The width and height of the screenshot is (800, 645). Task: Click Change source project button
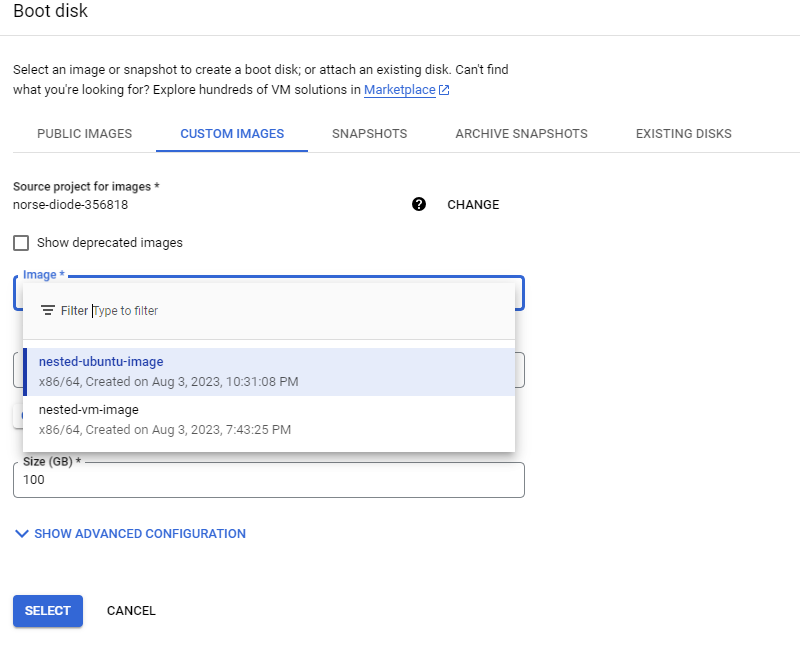(x=473, y=205)
